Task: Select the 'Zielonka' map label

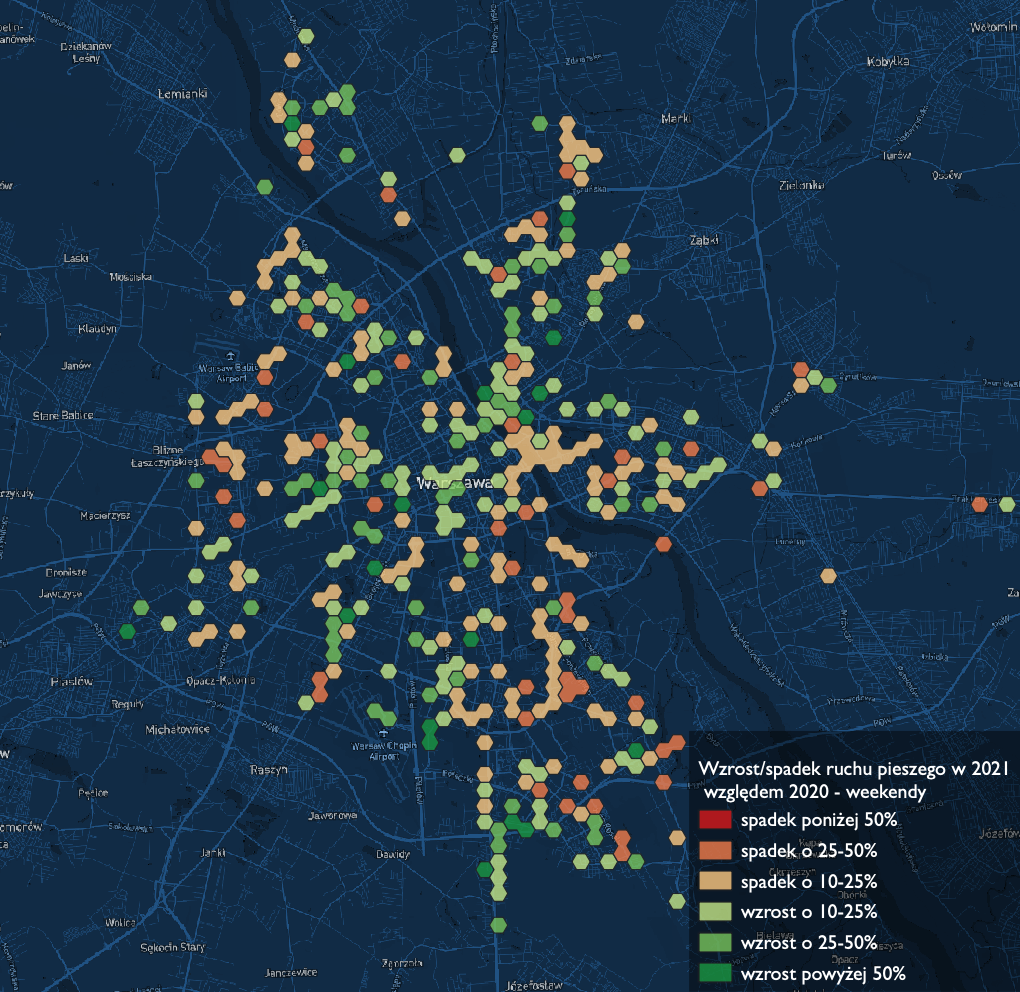Action: pos(803,185)
